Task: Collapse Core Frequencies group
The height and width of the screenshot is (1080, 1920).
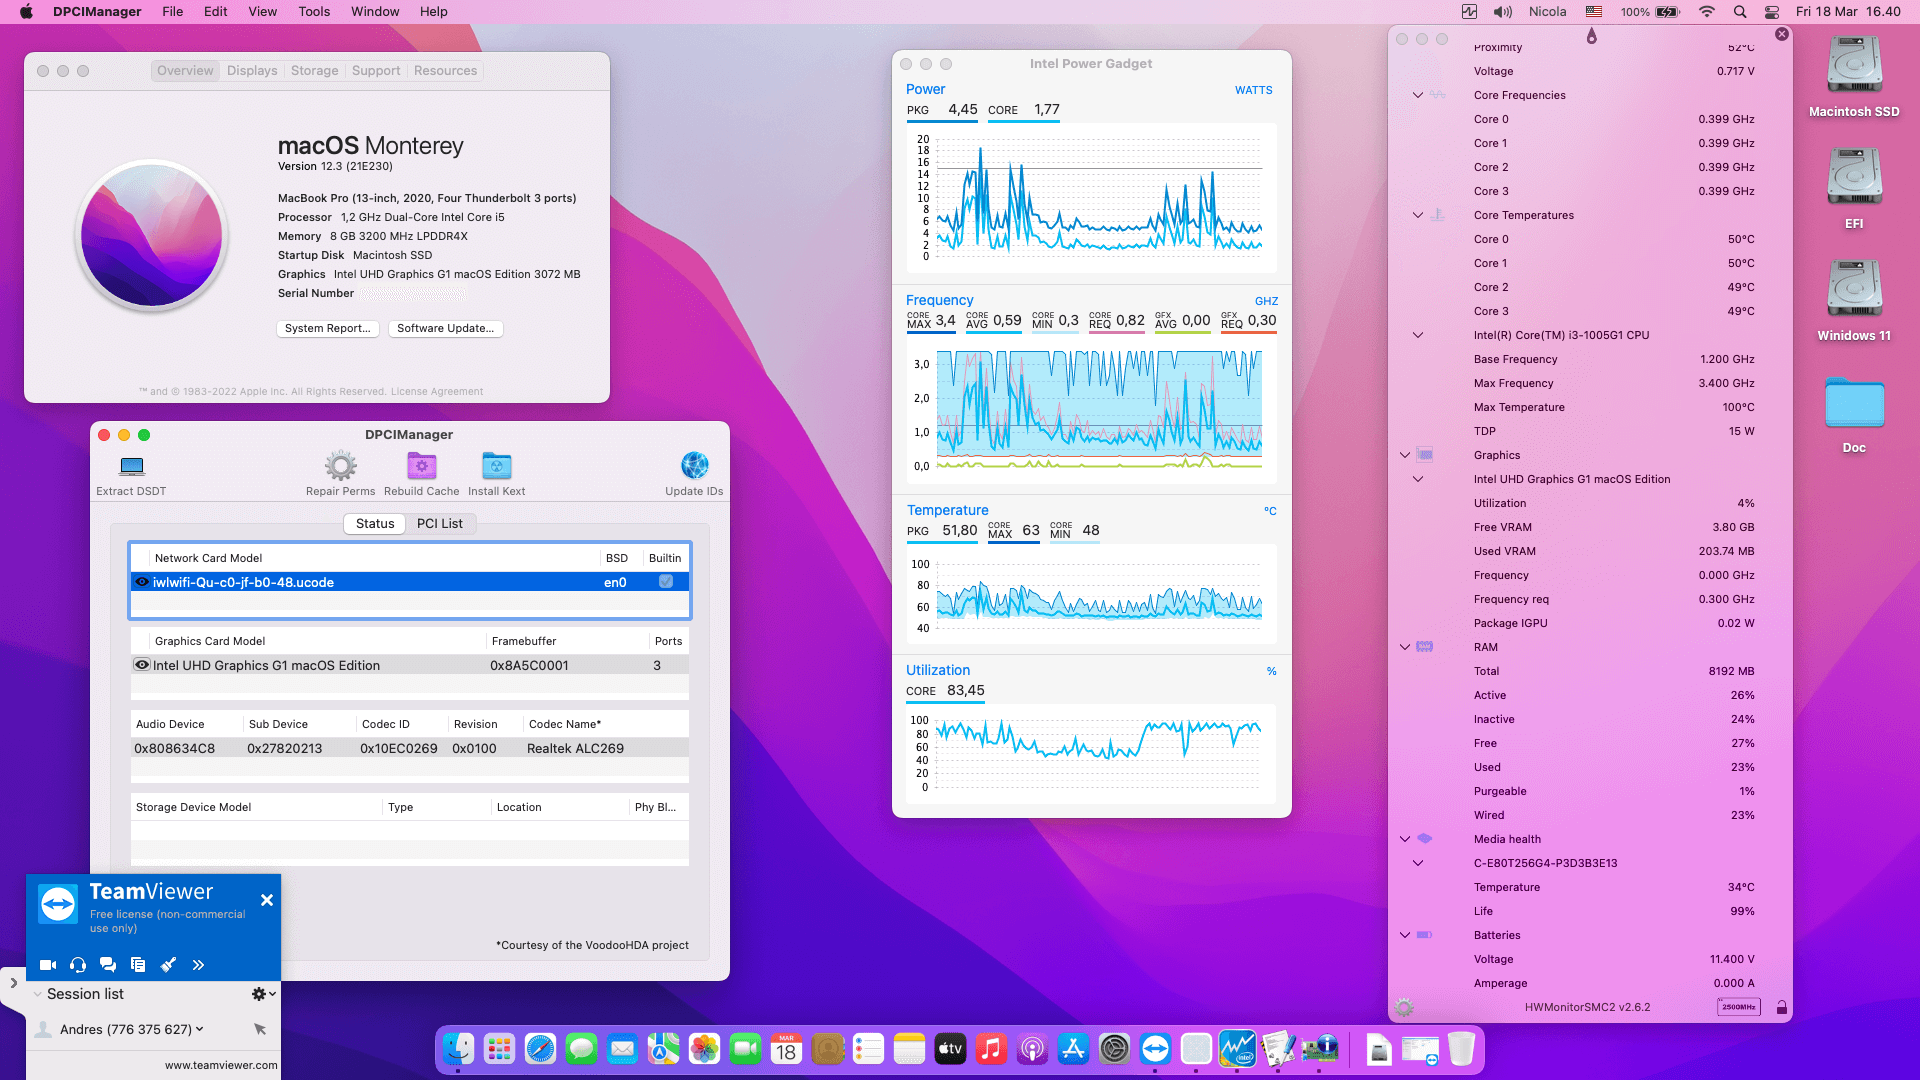Action: pyautogui.click(x=1418, y=95)
